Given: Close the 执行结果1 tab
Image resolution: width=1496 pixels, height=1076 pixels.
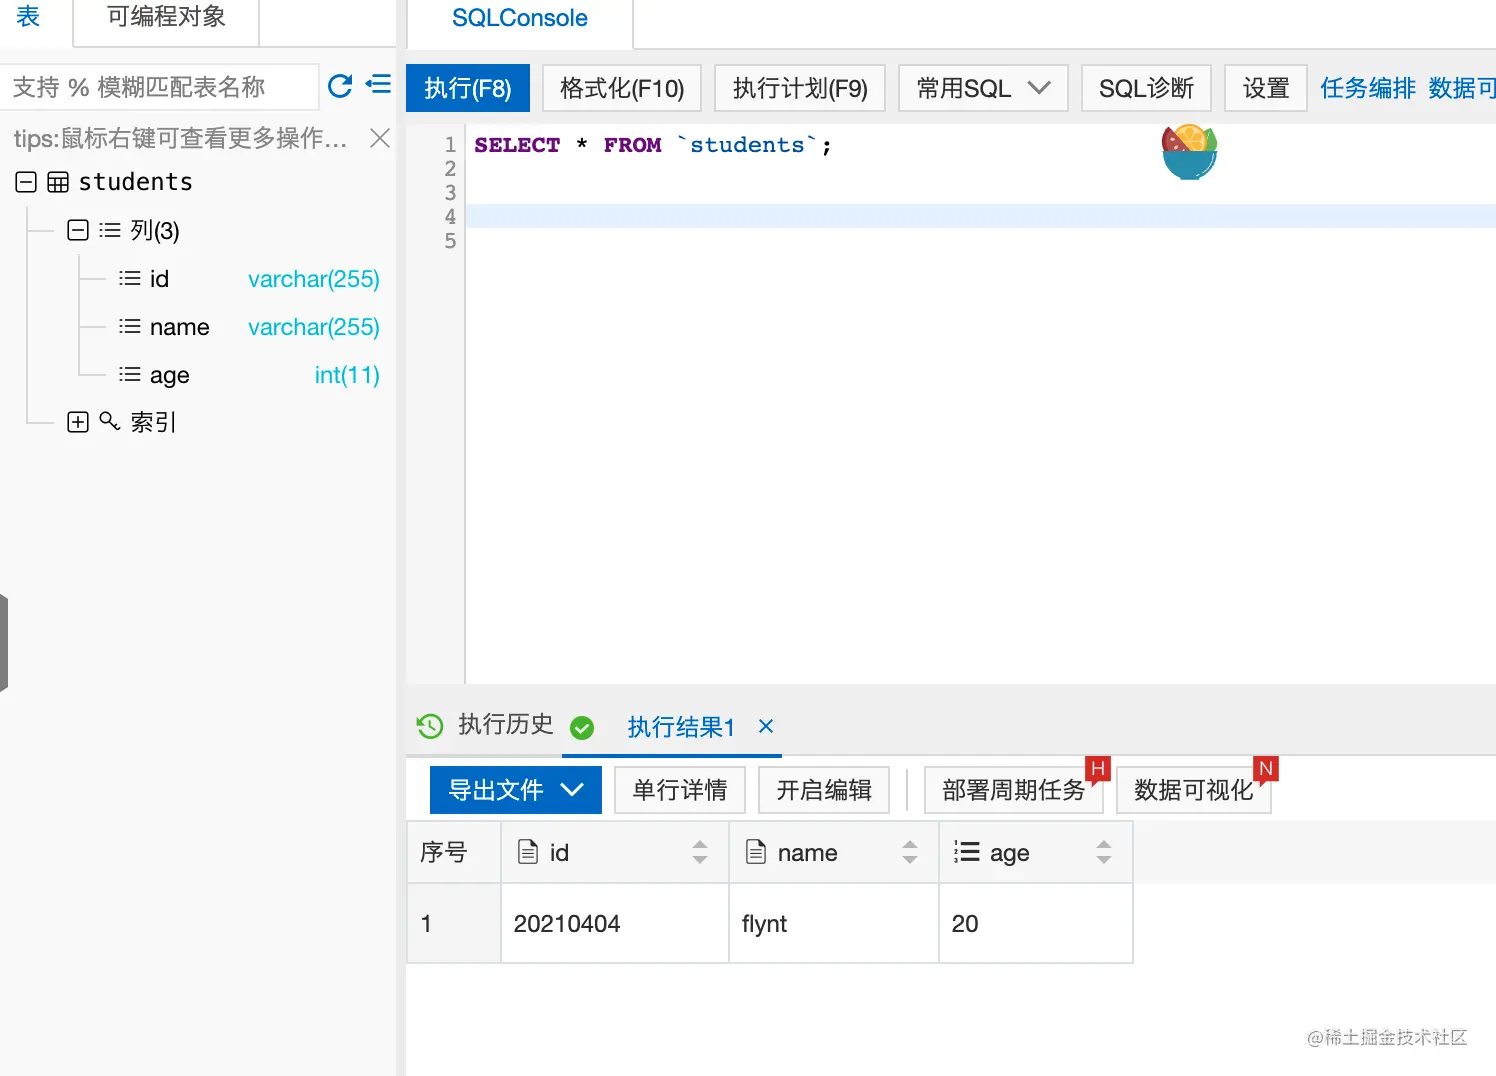Looking at the screenshot, I should [766, 726].
